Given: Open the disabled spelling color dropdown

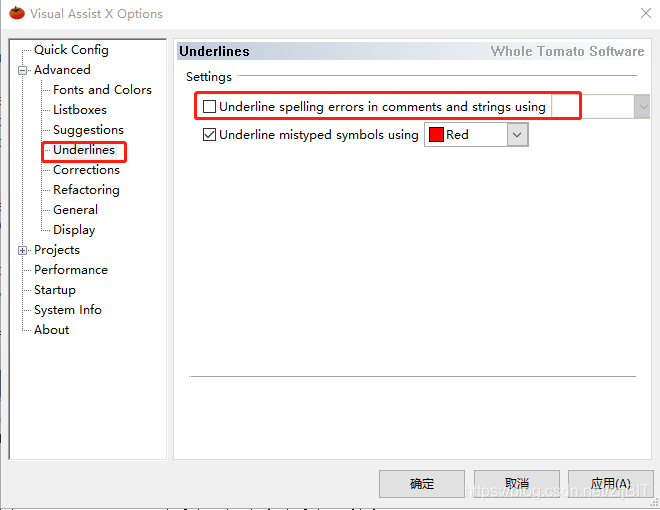Looking at the screenshot, I should [x=642, y=106].
